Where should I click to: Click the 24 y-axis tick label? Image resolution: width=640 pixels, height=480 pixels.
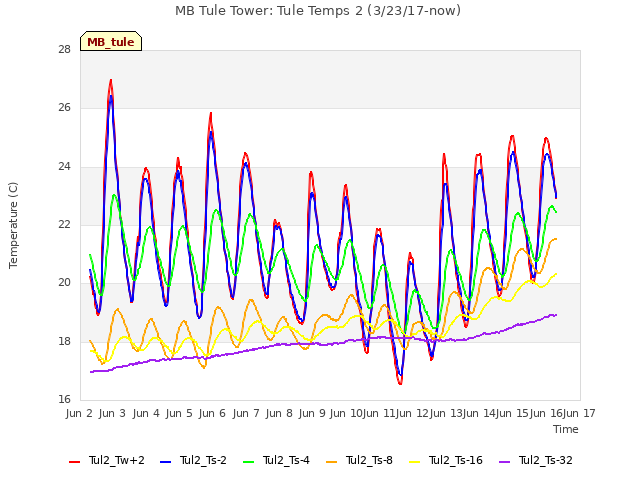(x=64, y=166)
